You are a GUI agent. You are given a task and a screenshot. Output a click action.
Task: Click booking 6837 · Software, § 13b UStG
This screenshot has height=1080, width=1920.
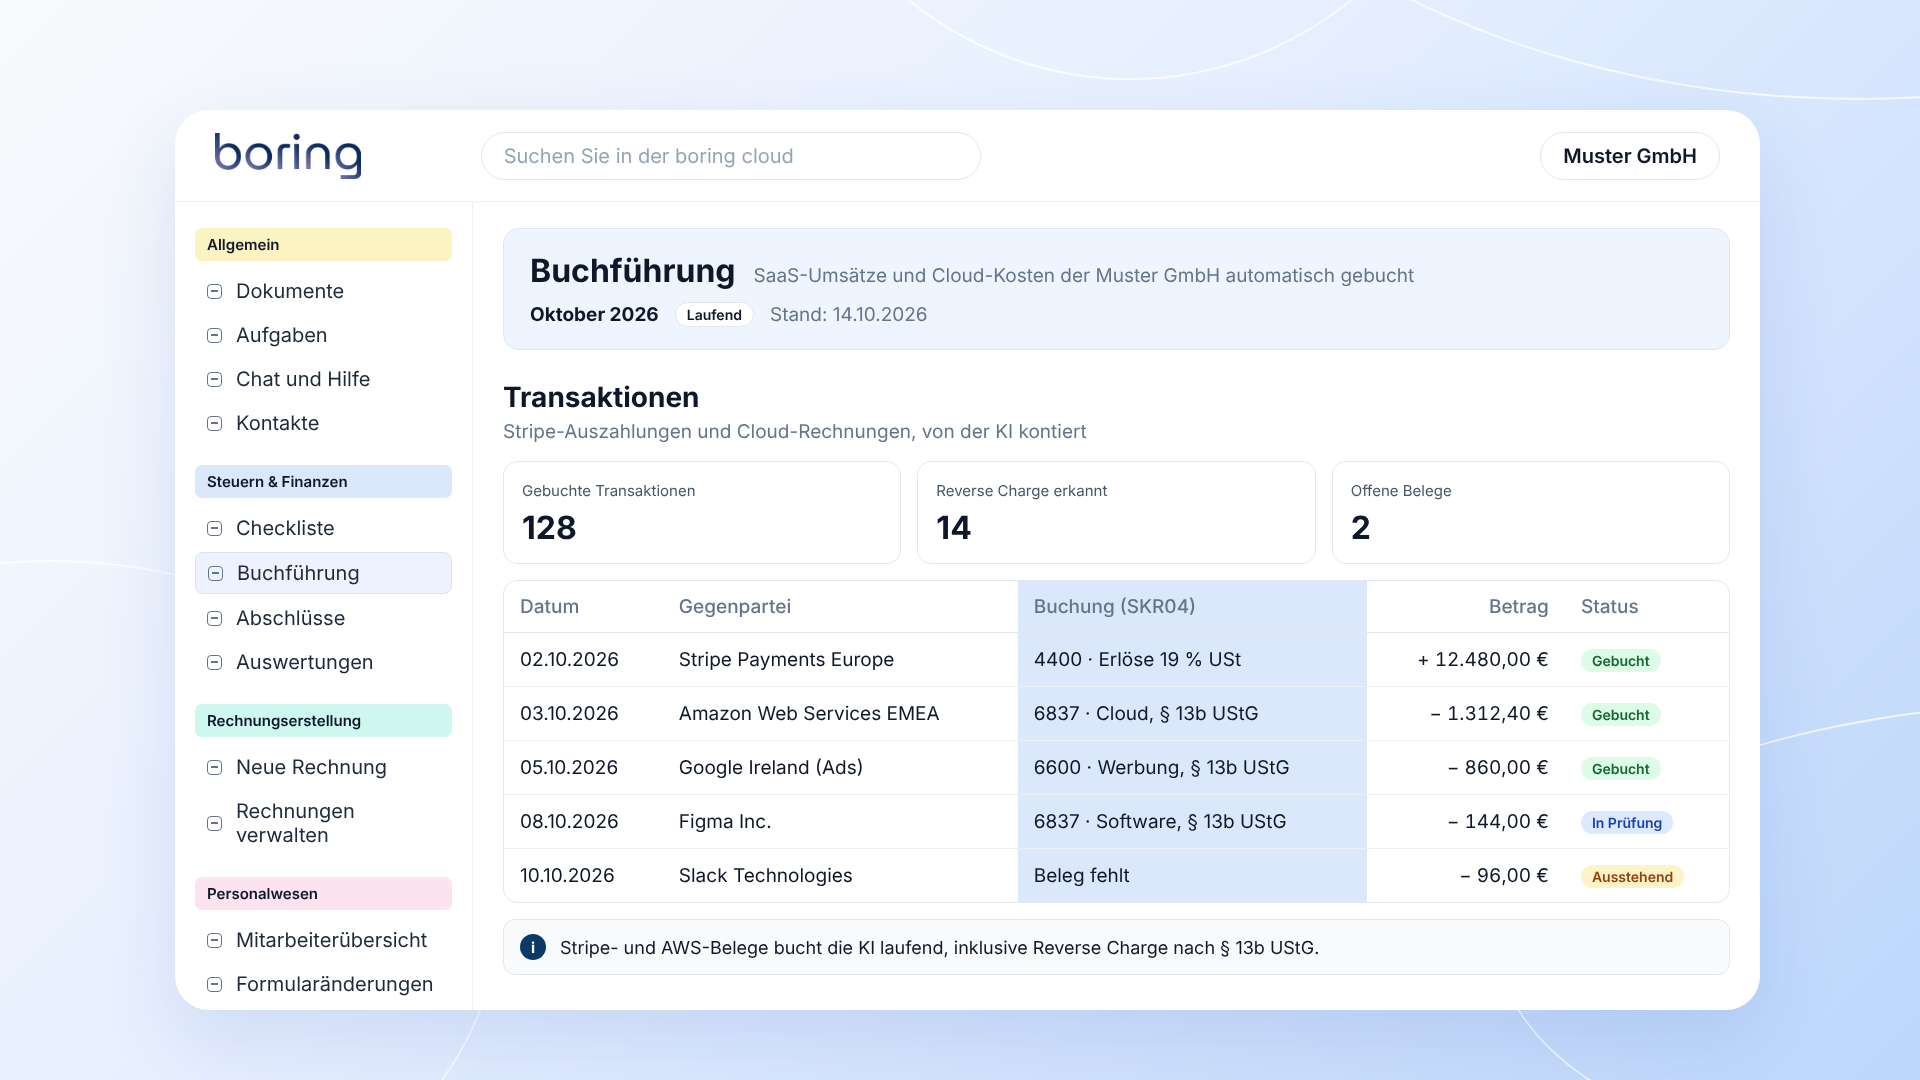tap(1160, 822)
